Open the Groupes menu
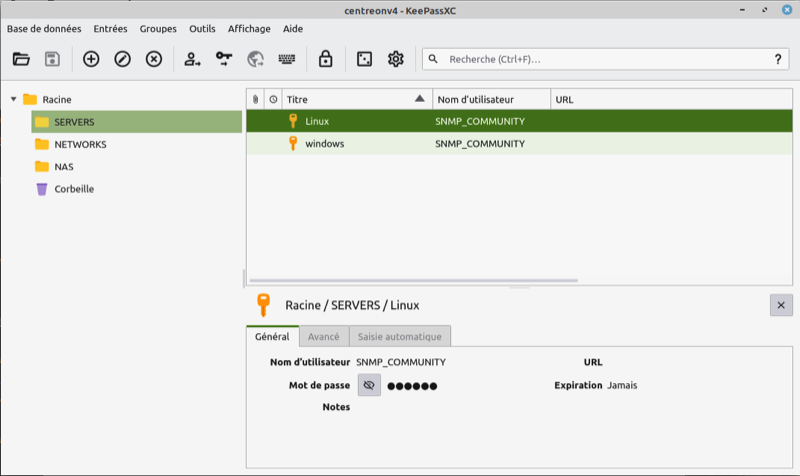800x476 pixels. coord(157,29)
